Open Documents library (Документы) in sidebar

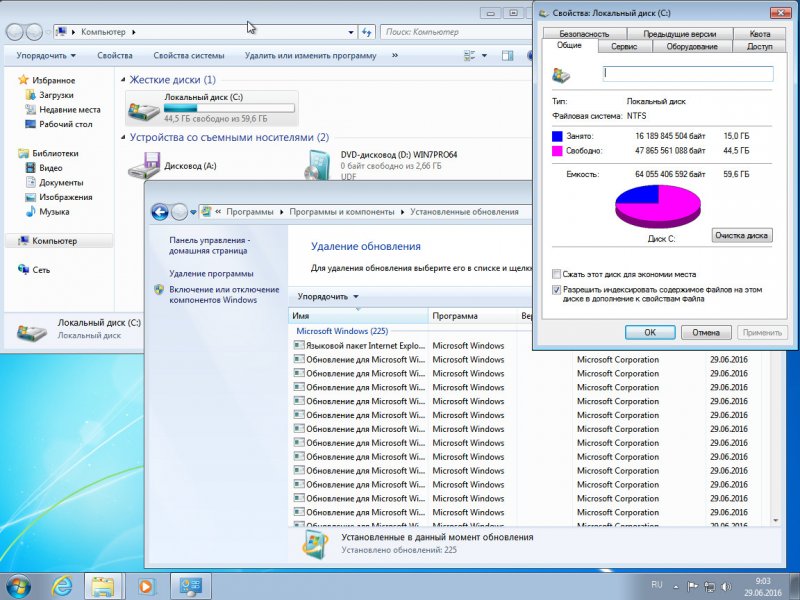pyautogui.click(x=61, y=182)
